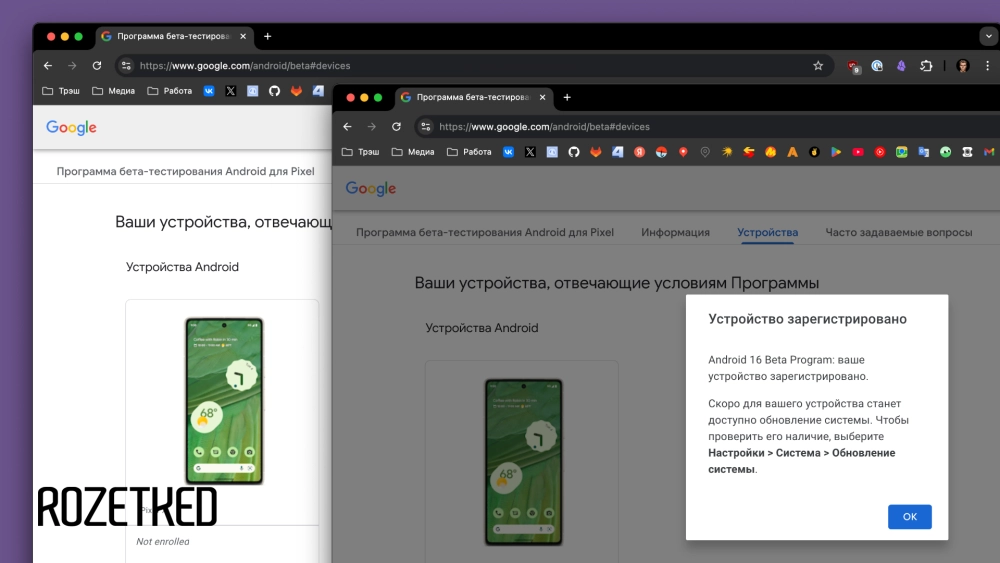Click Программа бета-тестирования heading in back window

[x=185, y=171]
